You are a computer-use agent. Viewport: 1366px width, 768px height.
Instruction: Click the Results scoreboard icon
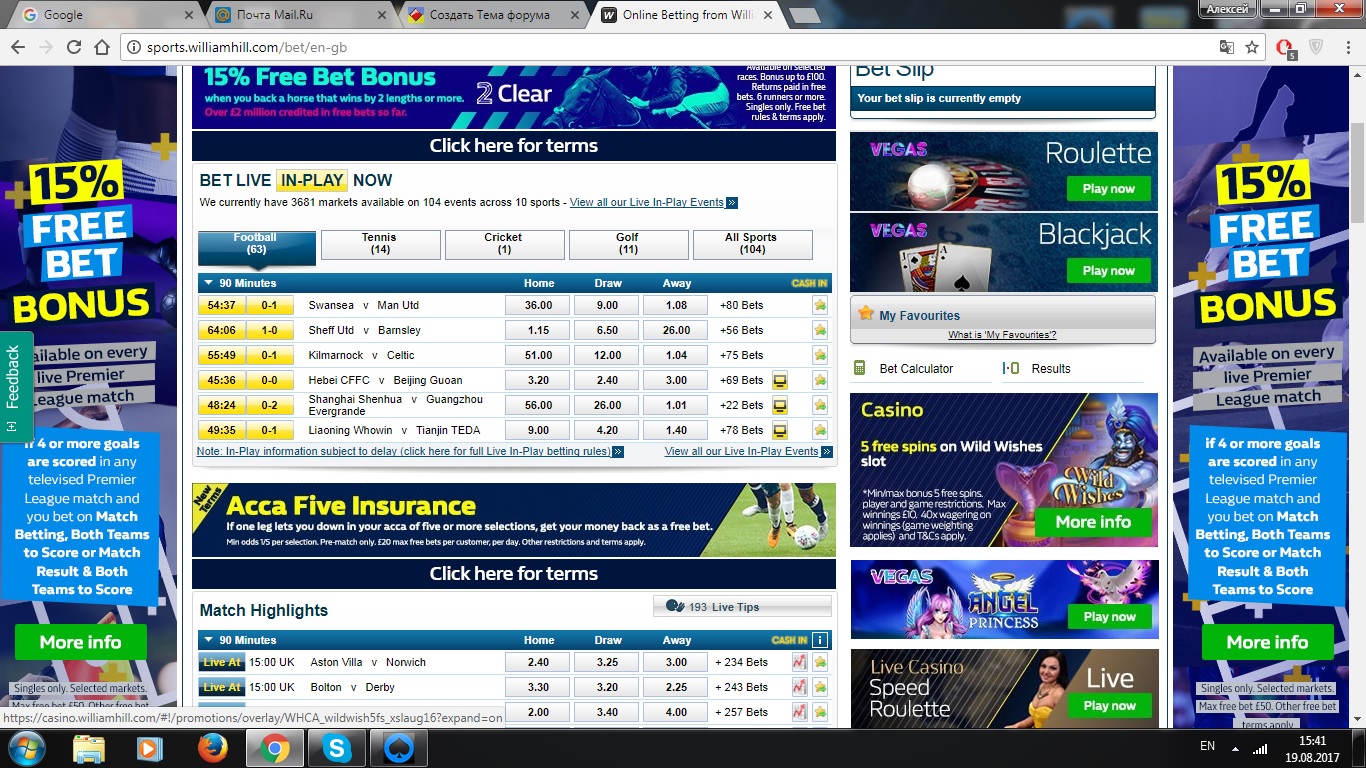click(1012, 368)
